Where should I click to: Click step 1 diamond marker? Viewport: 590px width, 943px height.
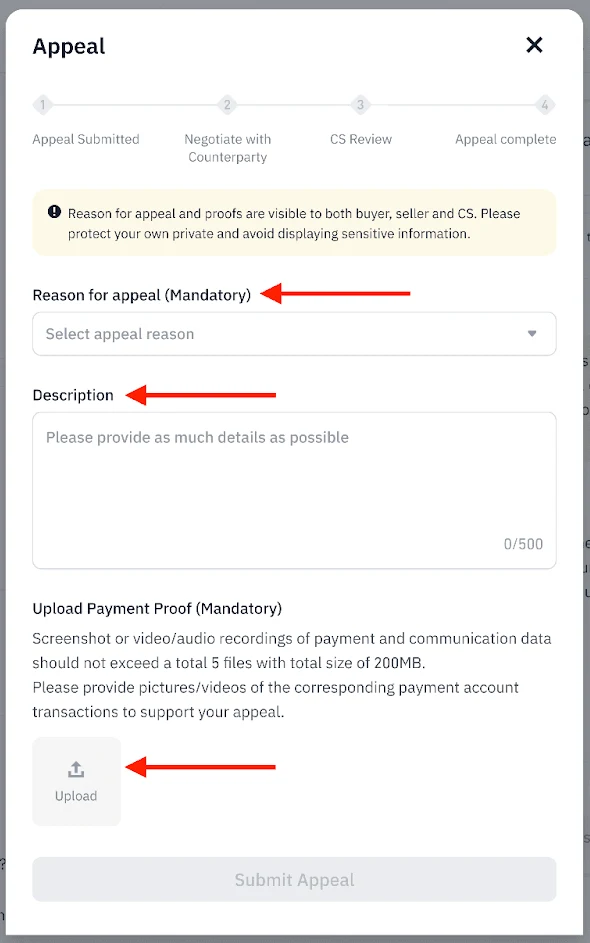tap(43, 105)
